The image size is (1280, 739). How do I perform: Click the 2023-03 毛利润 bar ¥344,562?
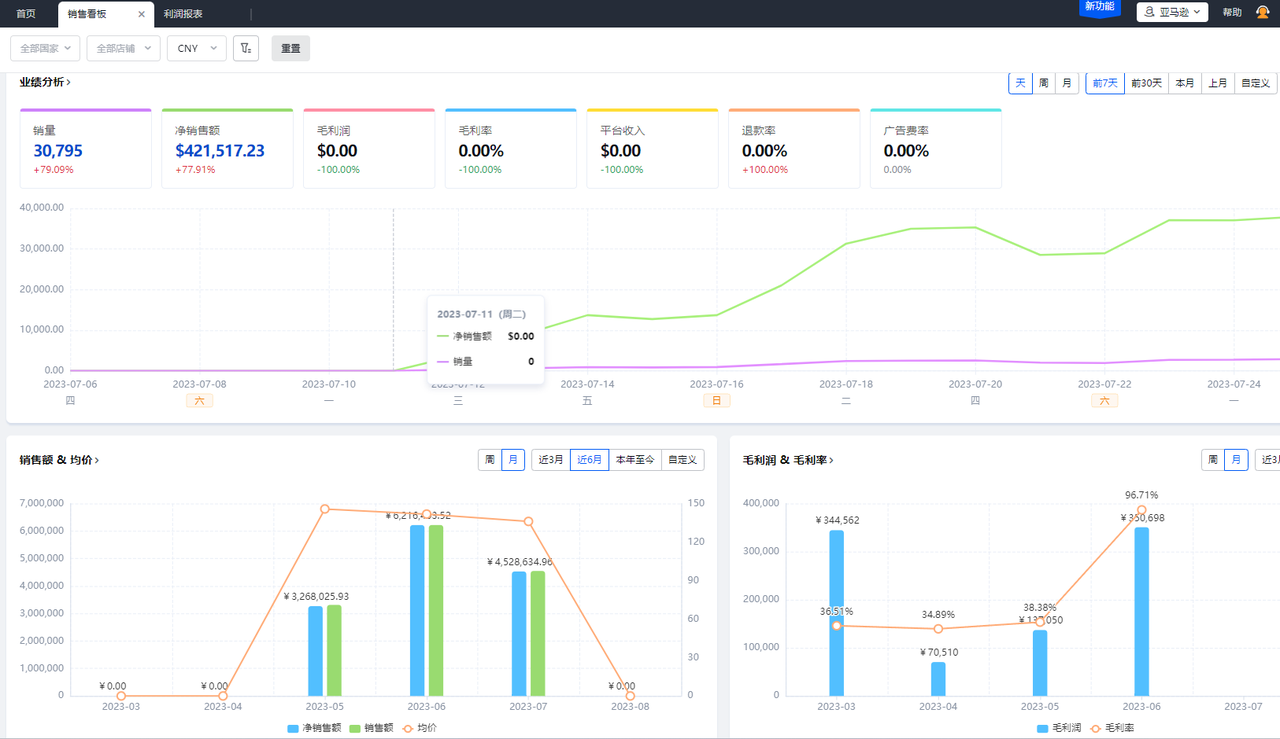point(836,613)
